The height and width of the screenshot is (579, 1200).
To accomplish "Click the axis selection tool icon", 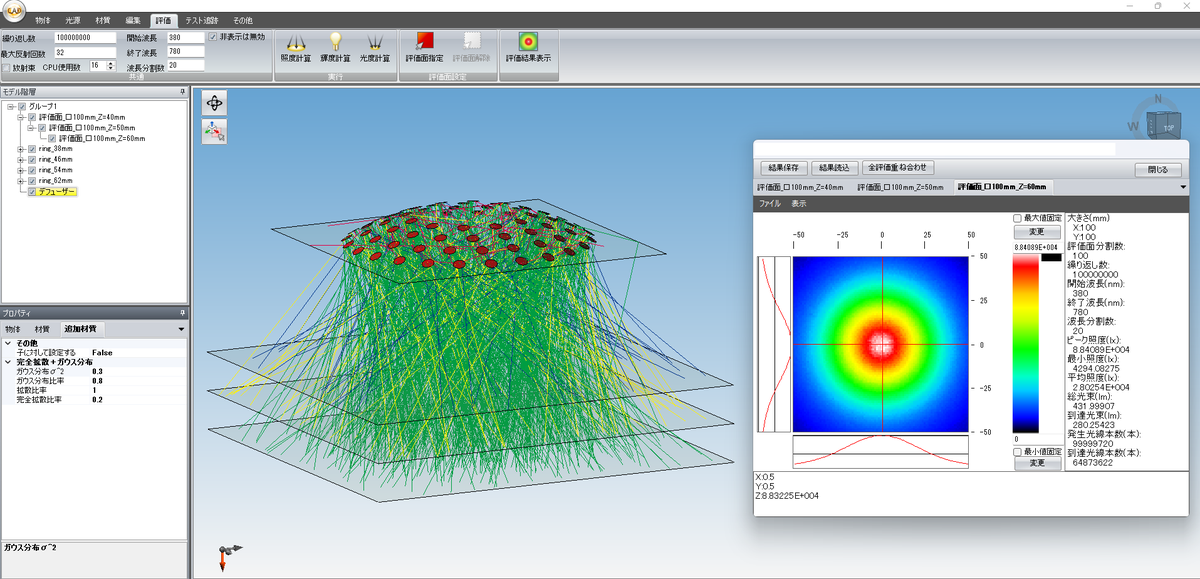I will (x=215, y=131).
